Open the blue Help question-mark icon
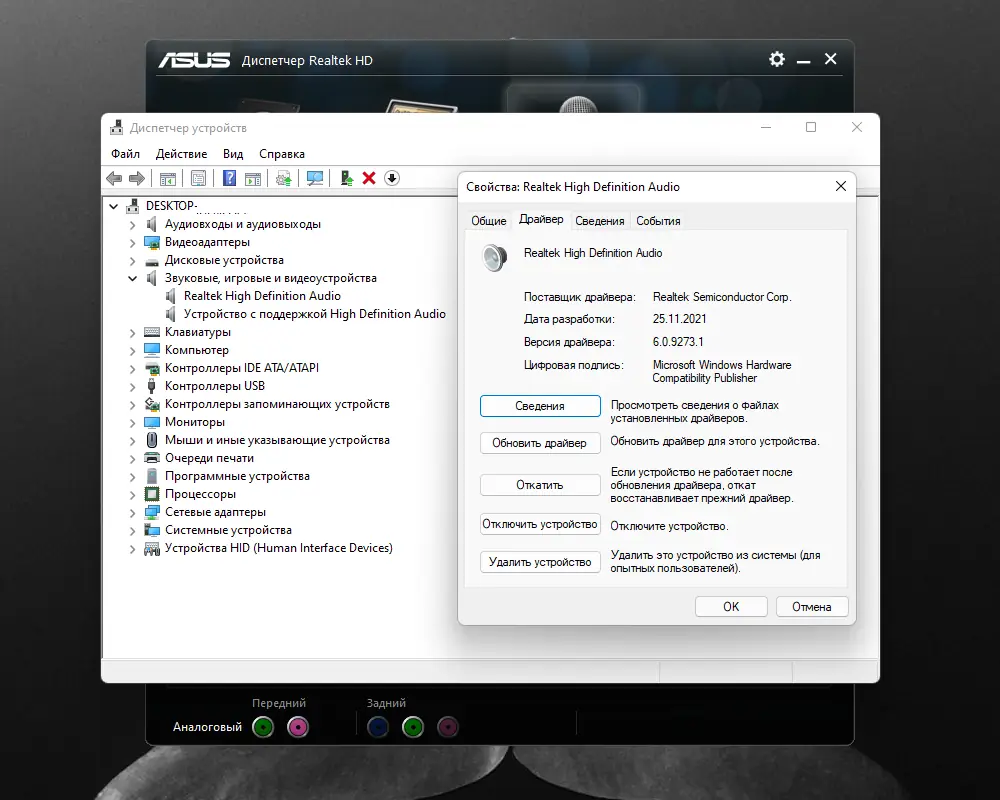Screen dimensions: 1000x800 [230, 179]
